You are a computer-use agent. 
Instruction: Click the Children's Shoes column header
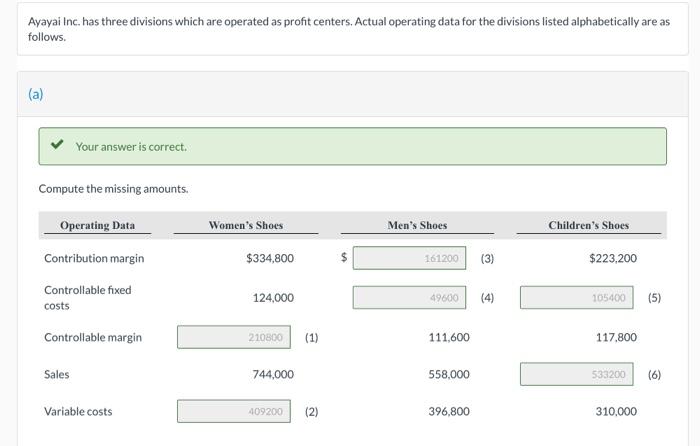[x=588, y=225]
